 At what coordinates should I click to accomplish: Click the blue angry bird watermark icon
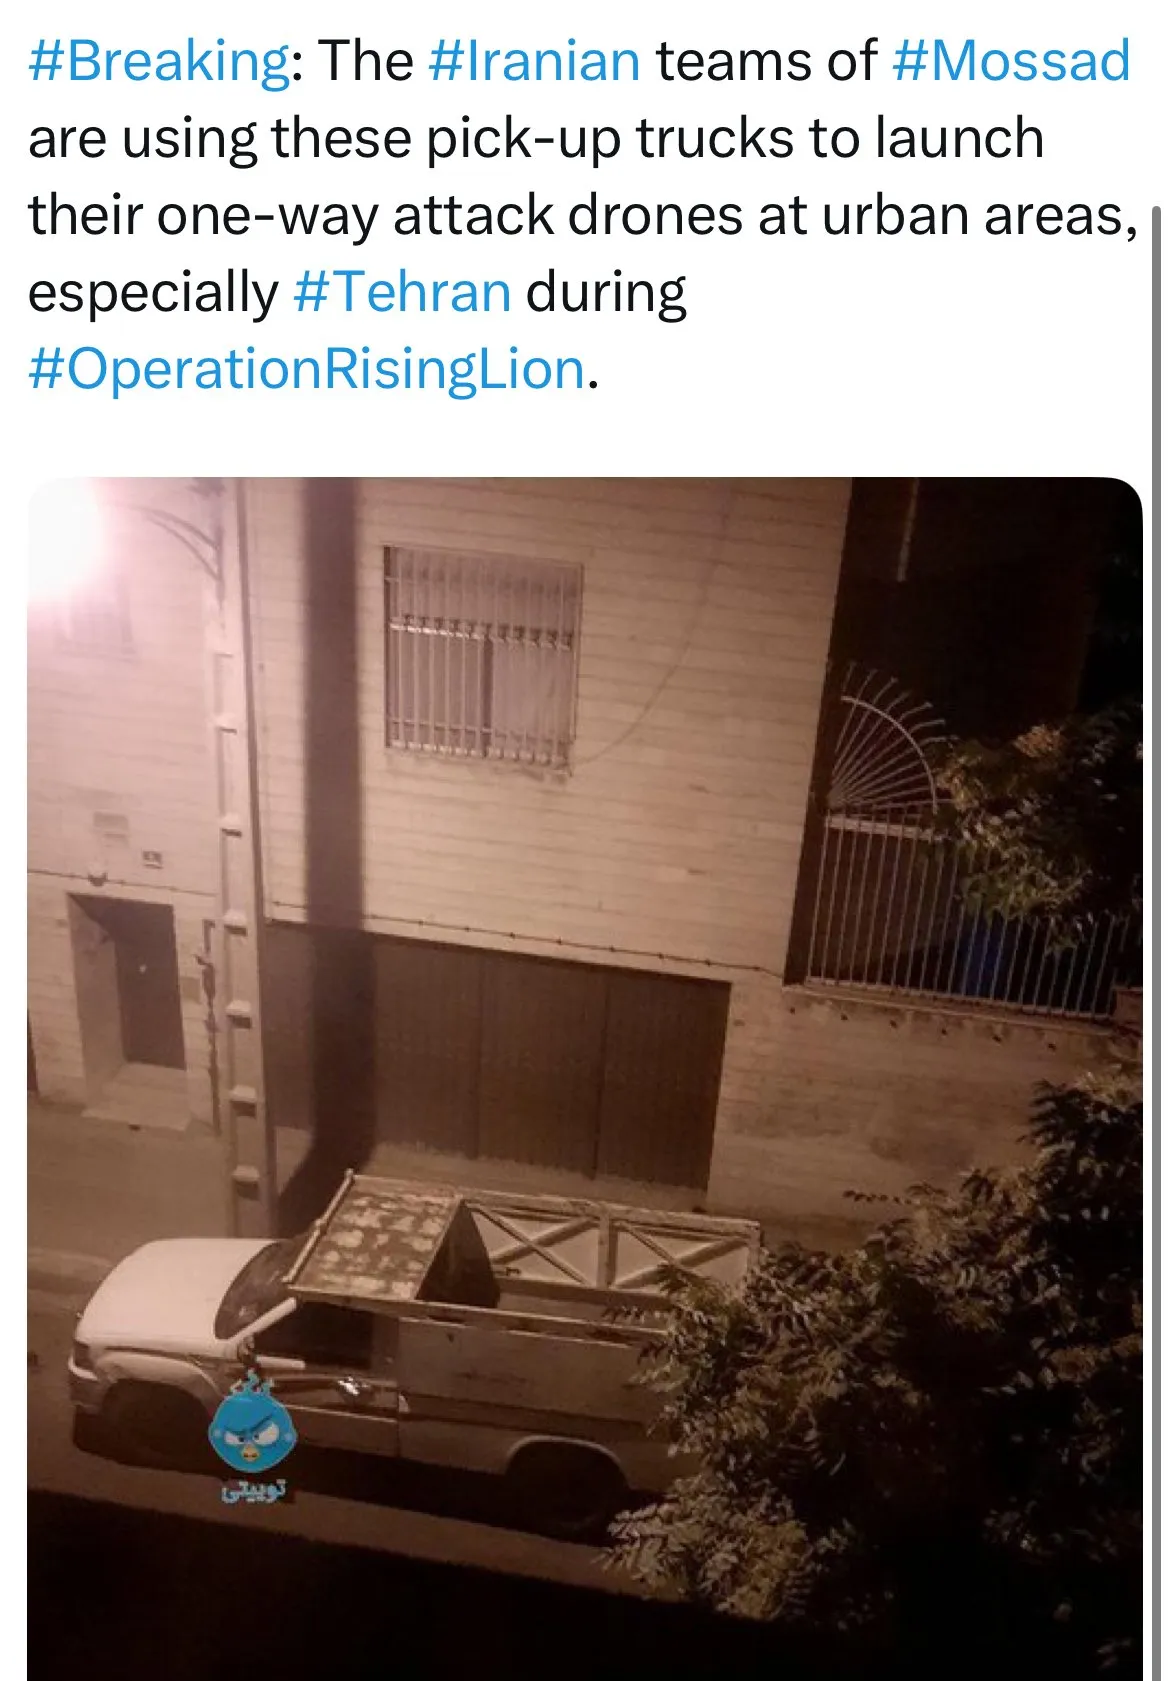[252, 1430]
